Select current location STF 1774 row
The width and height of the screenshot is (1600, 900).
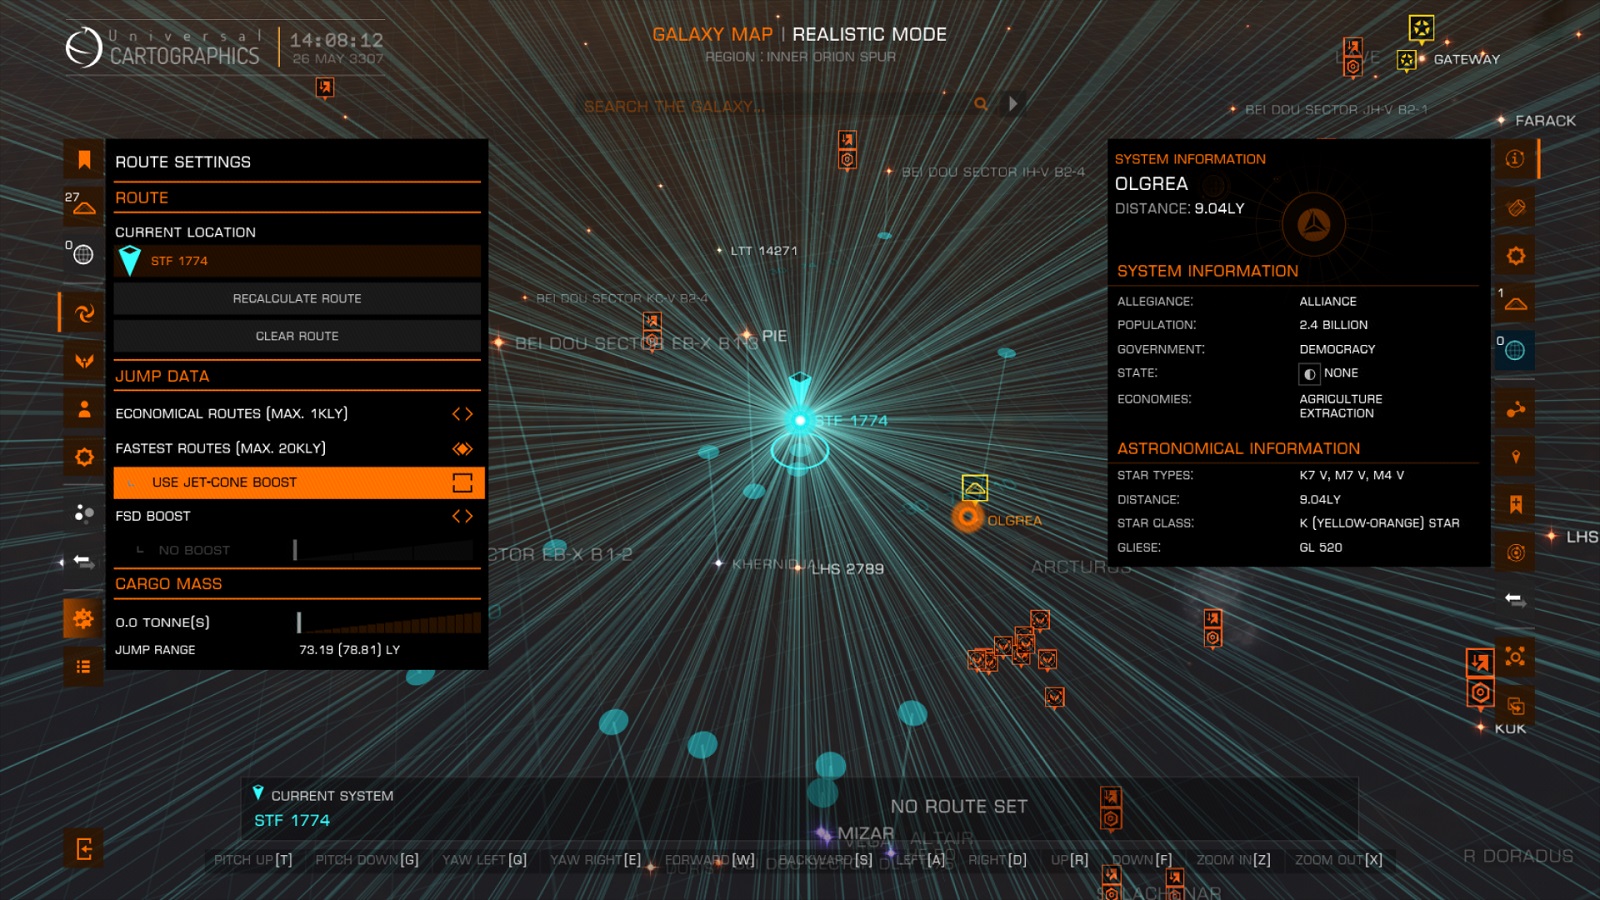tap(297, 261)
